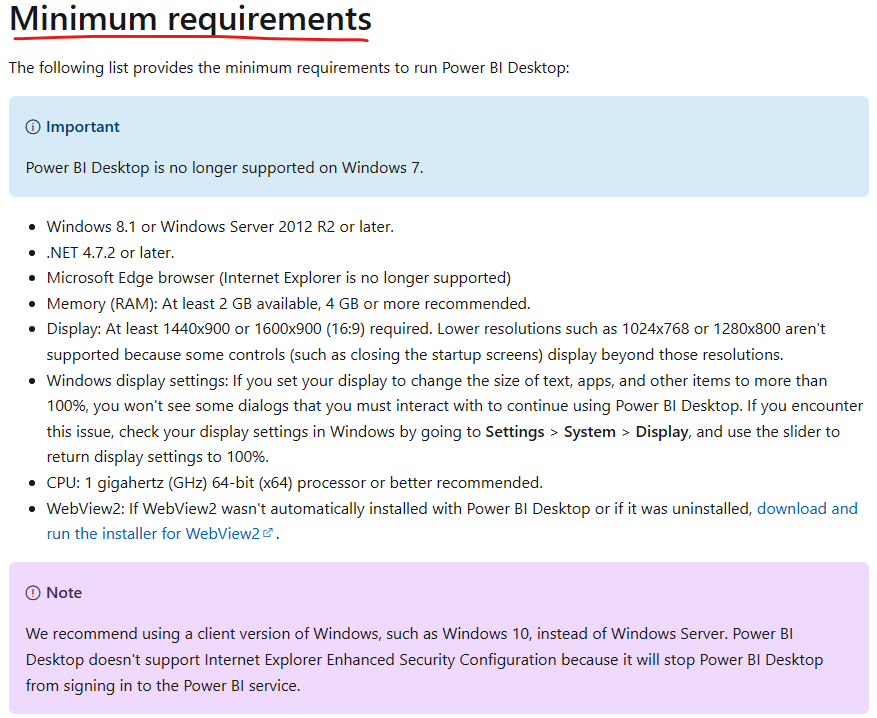The image size is (877, 718).
Task: Click the intro sentence "The following list provides"
Action: point(289,68)
